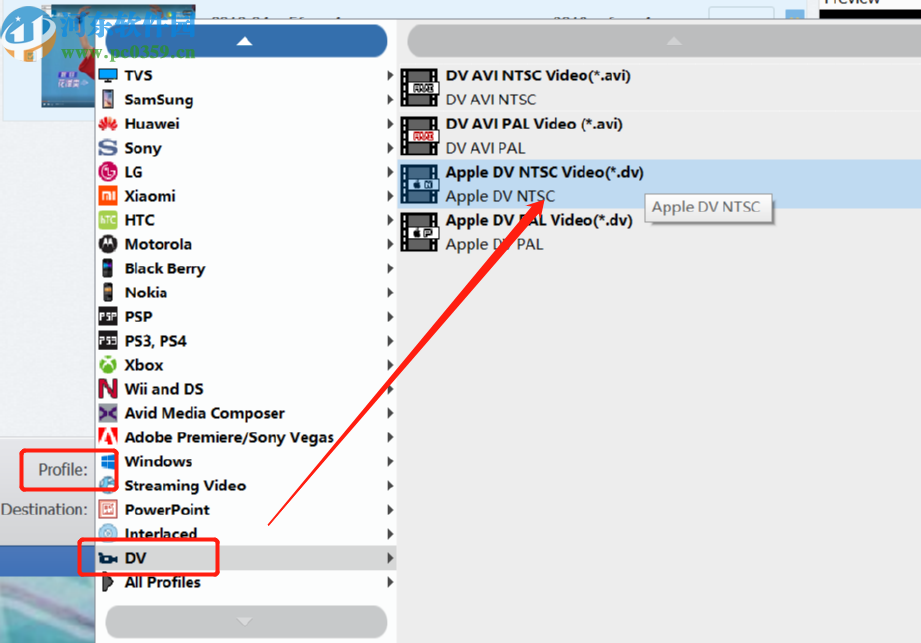Choose Apple DV NTSC Video (*.dv)
This screenshot has width=921, height=643.
point(544,172)
